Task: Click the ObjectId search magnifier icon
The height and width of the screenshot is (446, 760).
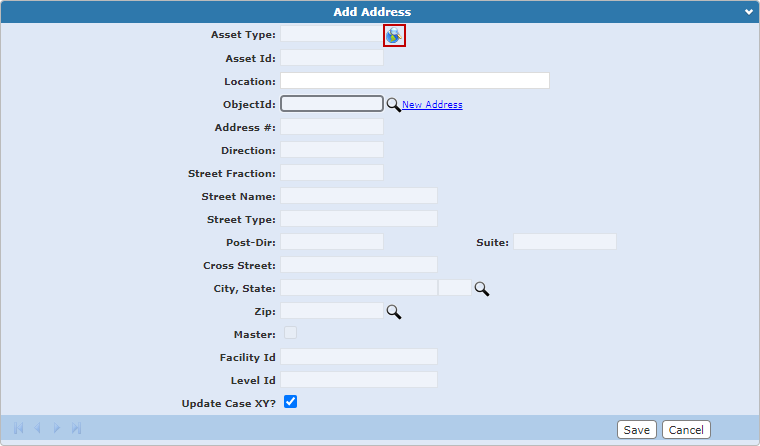Action: [x=393, y=104]
